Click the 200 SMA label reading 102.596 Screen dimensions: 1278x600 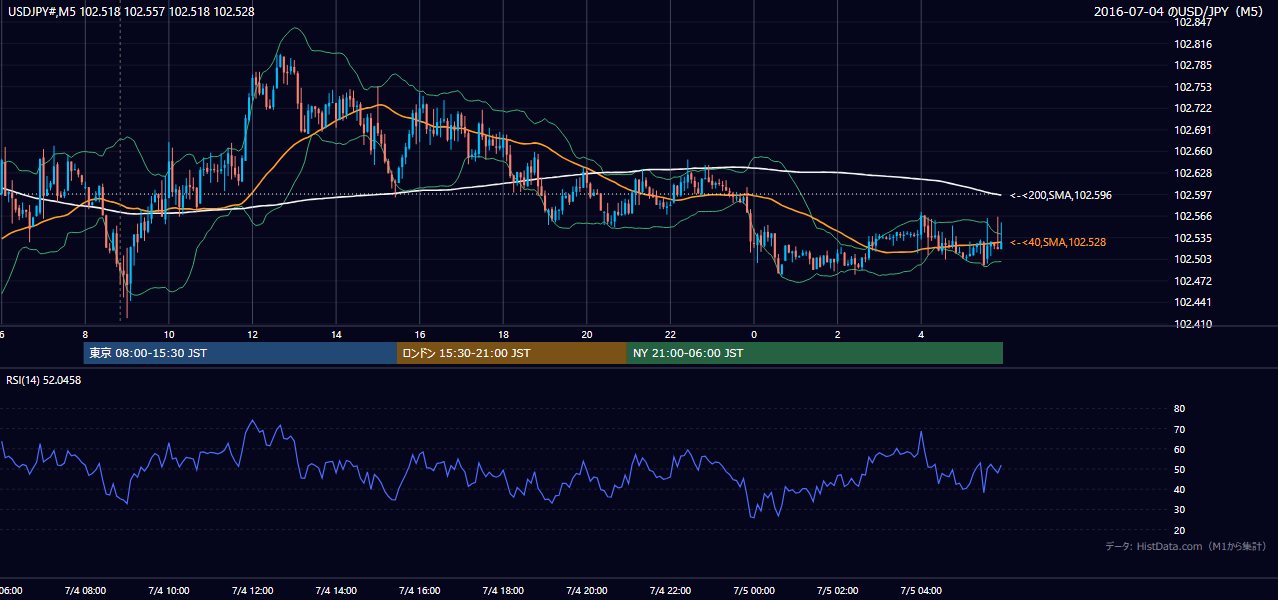coord(1060,195)
